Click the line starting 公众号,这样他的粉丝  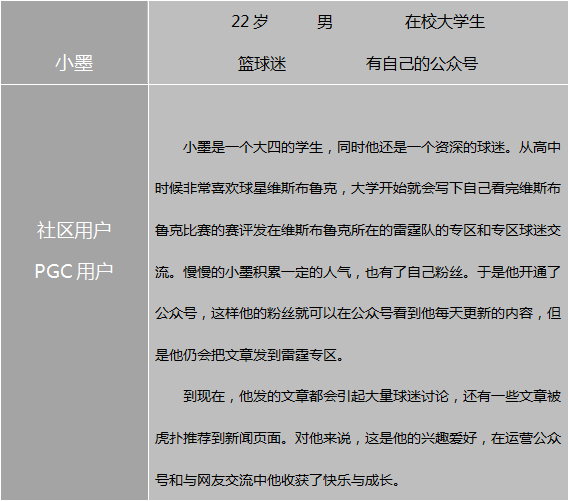[x=358, y=313]
